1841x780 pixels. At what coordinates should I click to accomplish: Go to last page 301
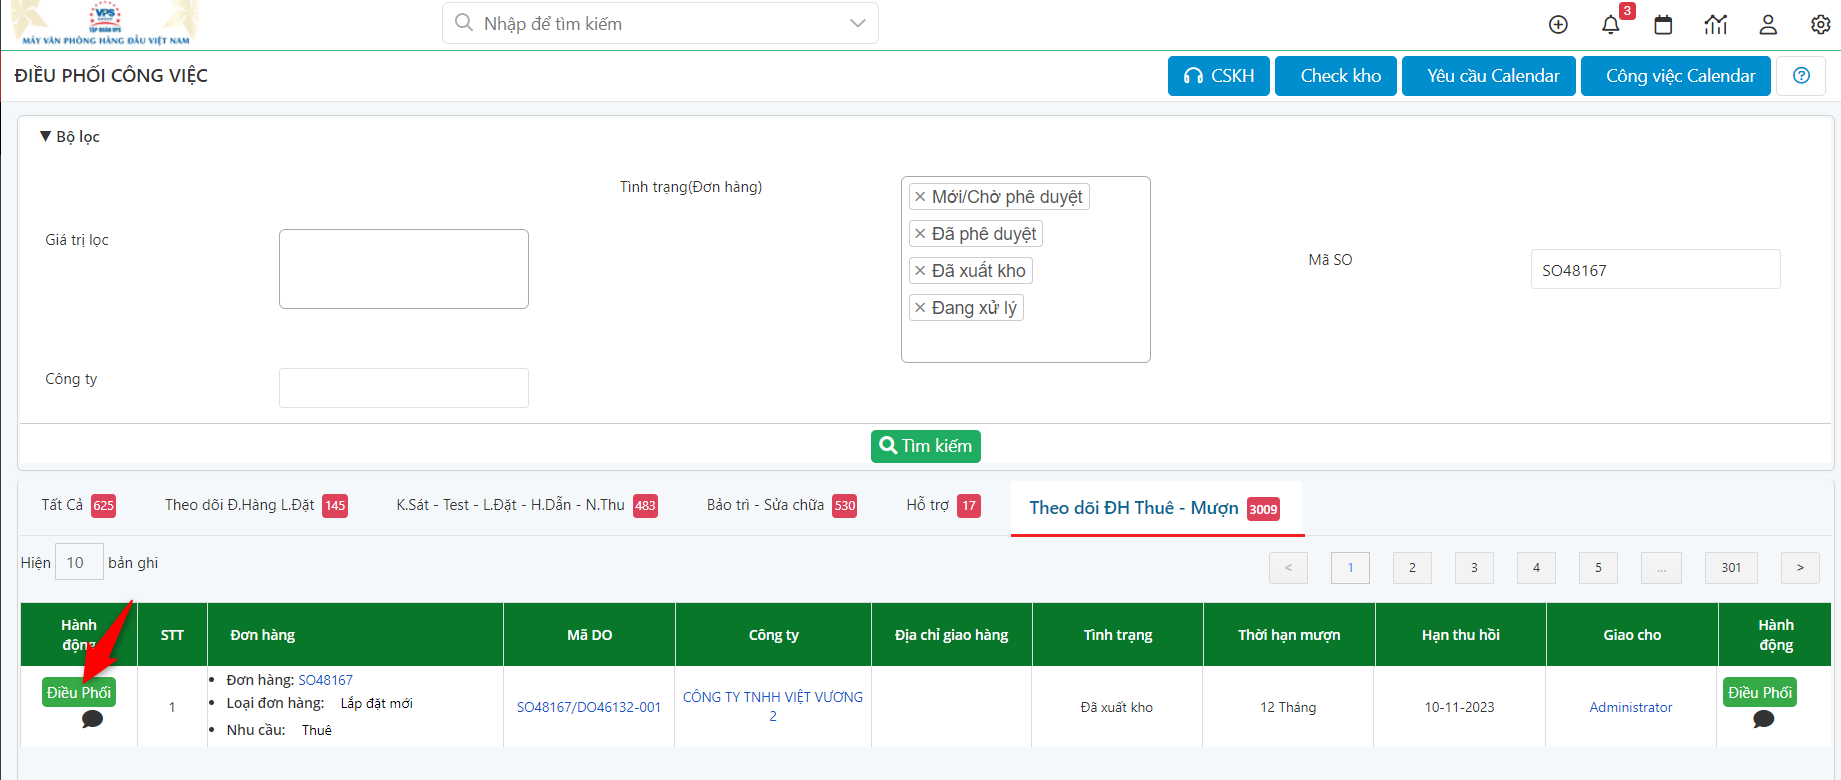click(x=1731, y=568)
